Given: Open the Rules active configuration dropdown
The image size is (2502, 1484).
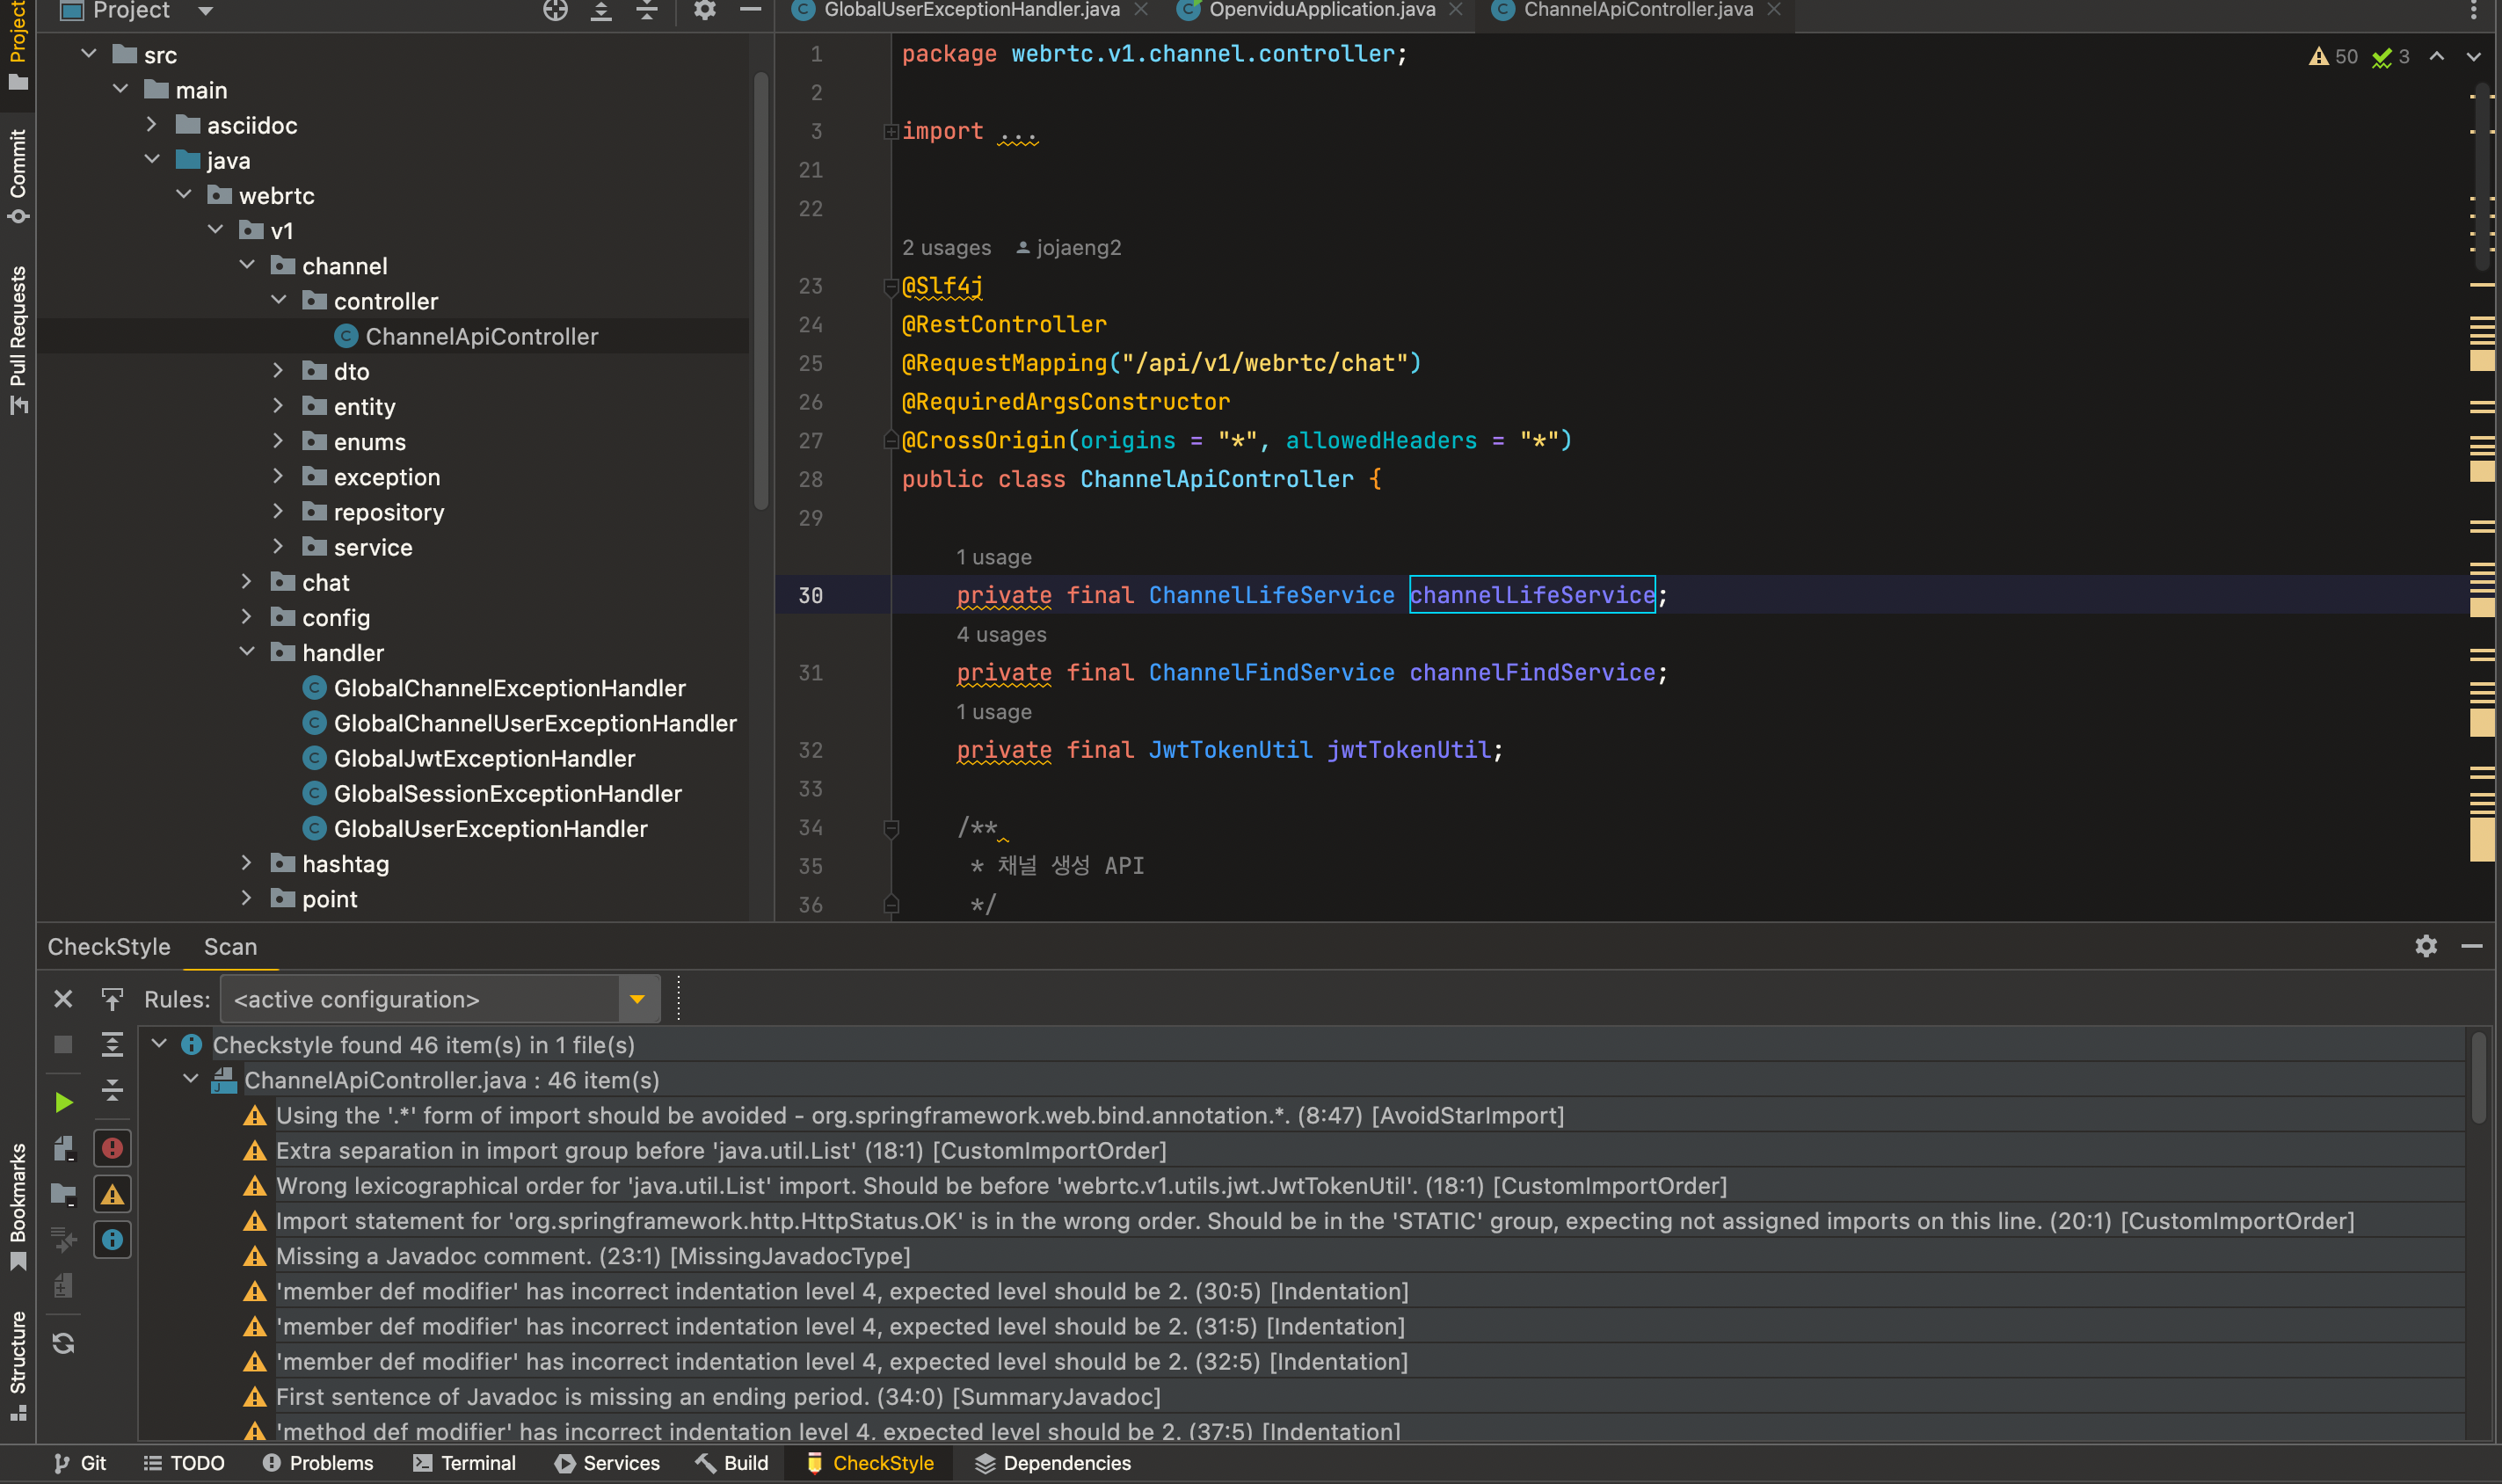Looking at the screenshot, I should click(637, 999).
